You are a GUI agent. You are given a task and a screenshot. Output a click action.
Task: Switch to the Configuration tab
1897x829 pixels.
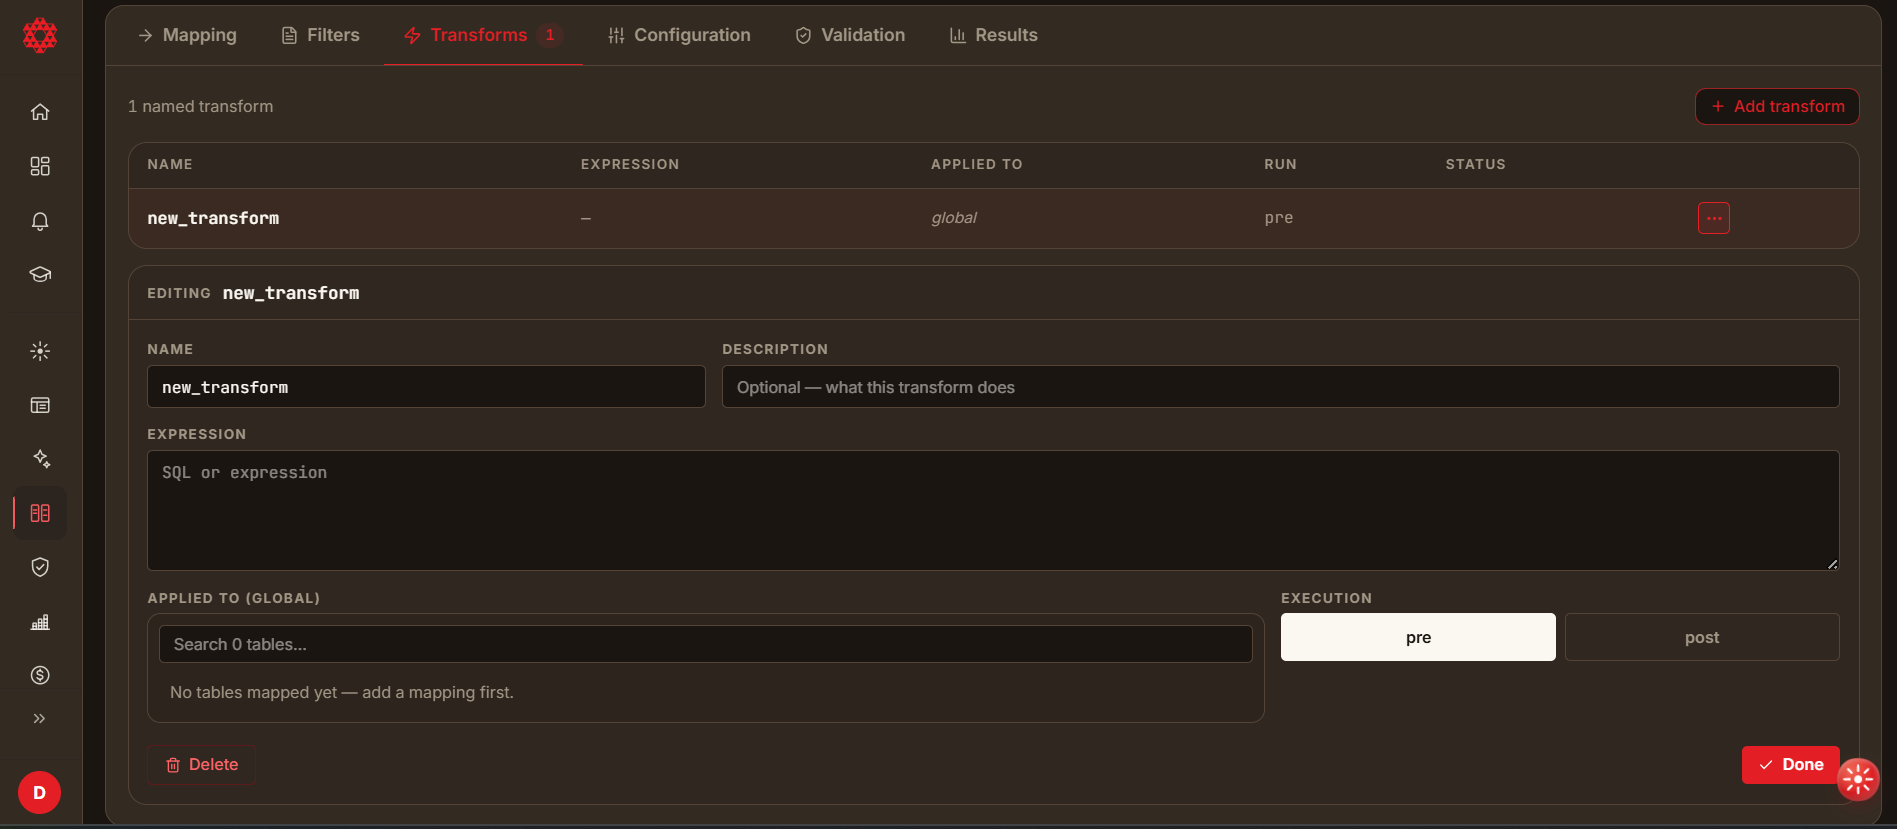point(679,35)
